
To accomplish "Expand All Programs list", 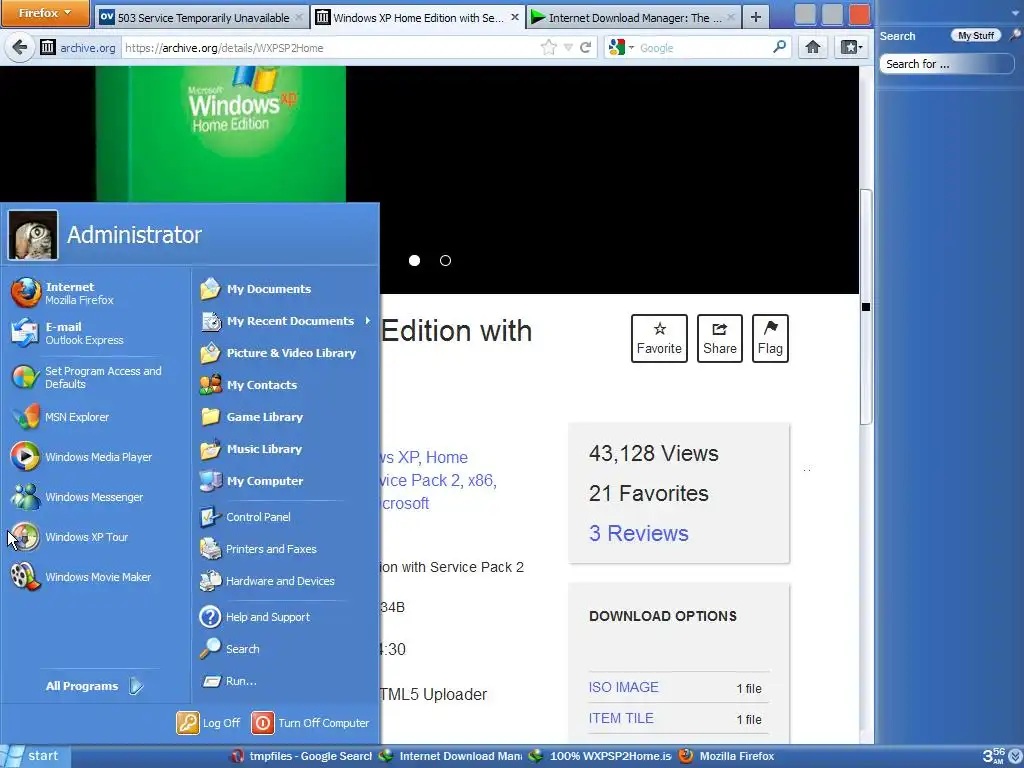I will 94,686.
